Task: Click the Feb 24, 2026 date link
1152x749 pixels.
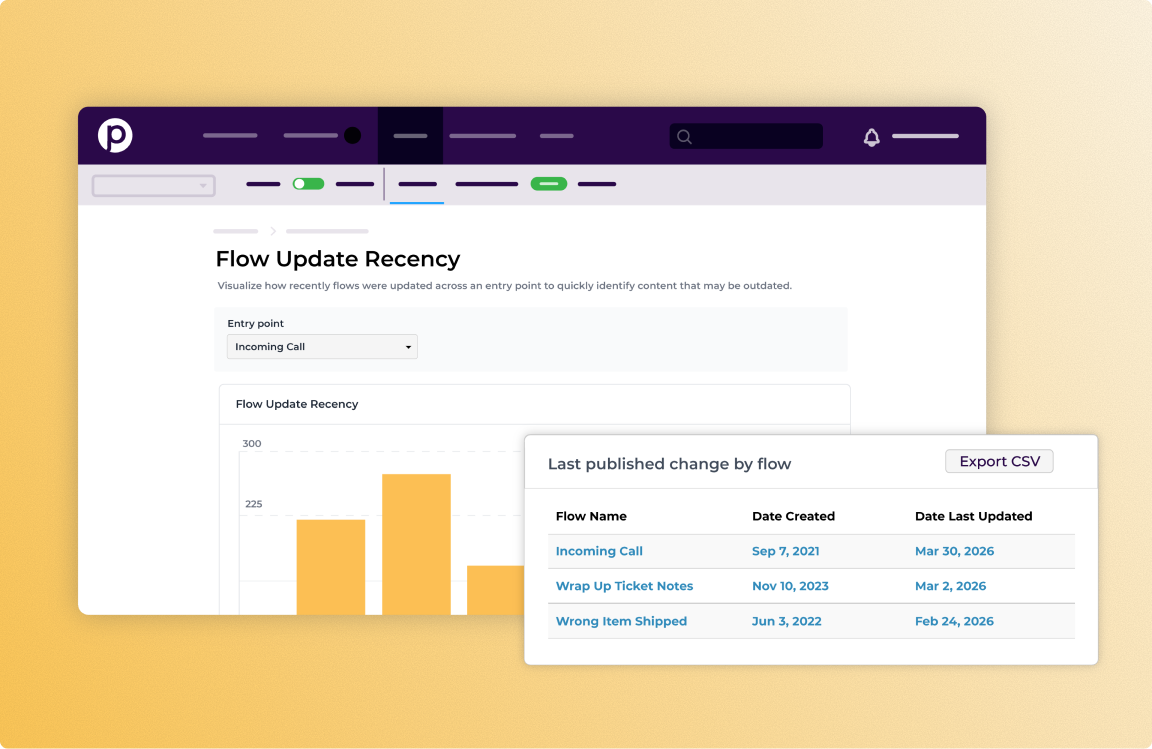Action: (954, 621)
